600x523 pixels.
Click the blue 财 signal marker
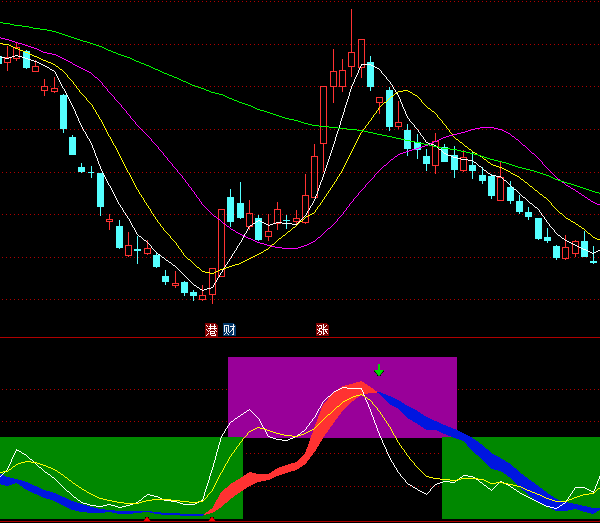[229, 330]
